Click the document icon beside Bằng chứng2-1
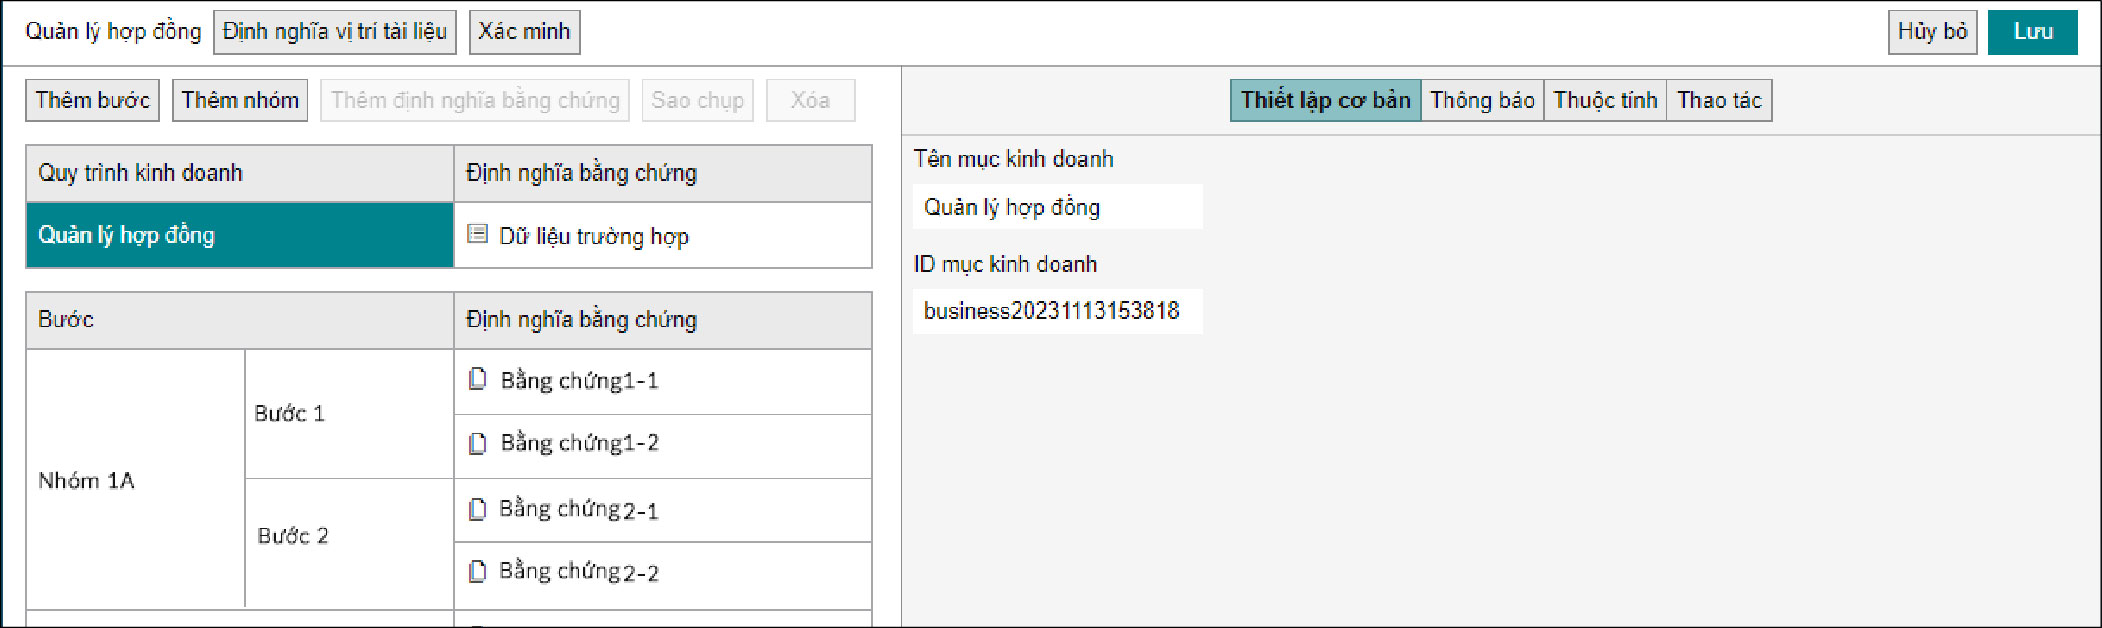The height and width of the screenshot is (628, 2102). click(478, 509)
